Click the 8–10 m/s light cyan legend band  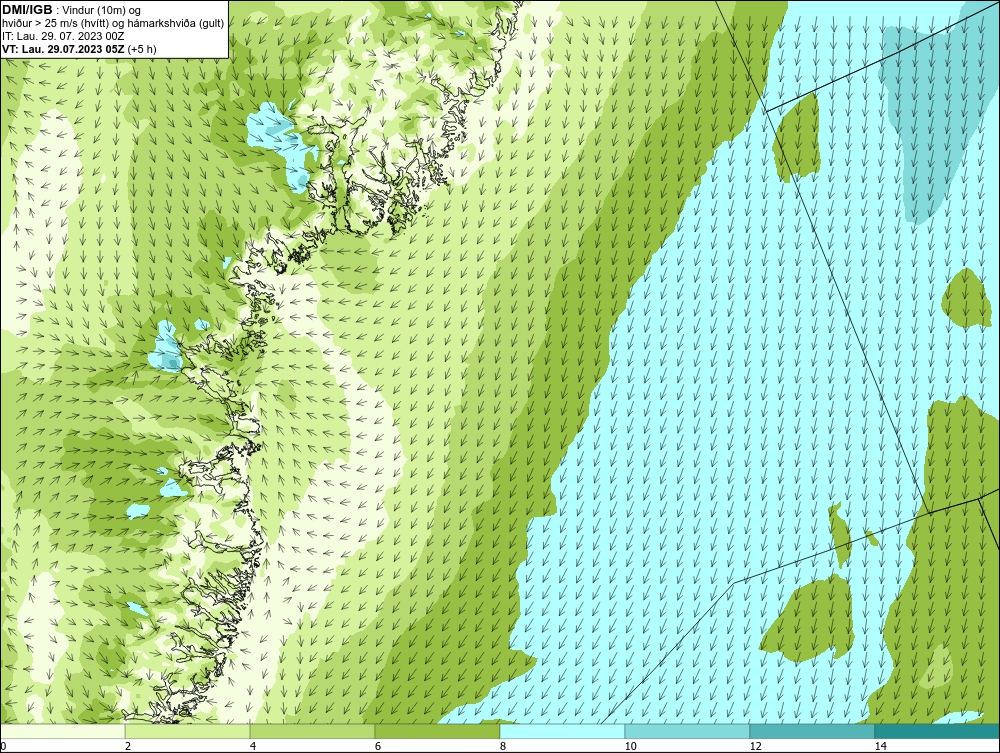pos(562,731)
